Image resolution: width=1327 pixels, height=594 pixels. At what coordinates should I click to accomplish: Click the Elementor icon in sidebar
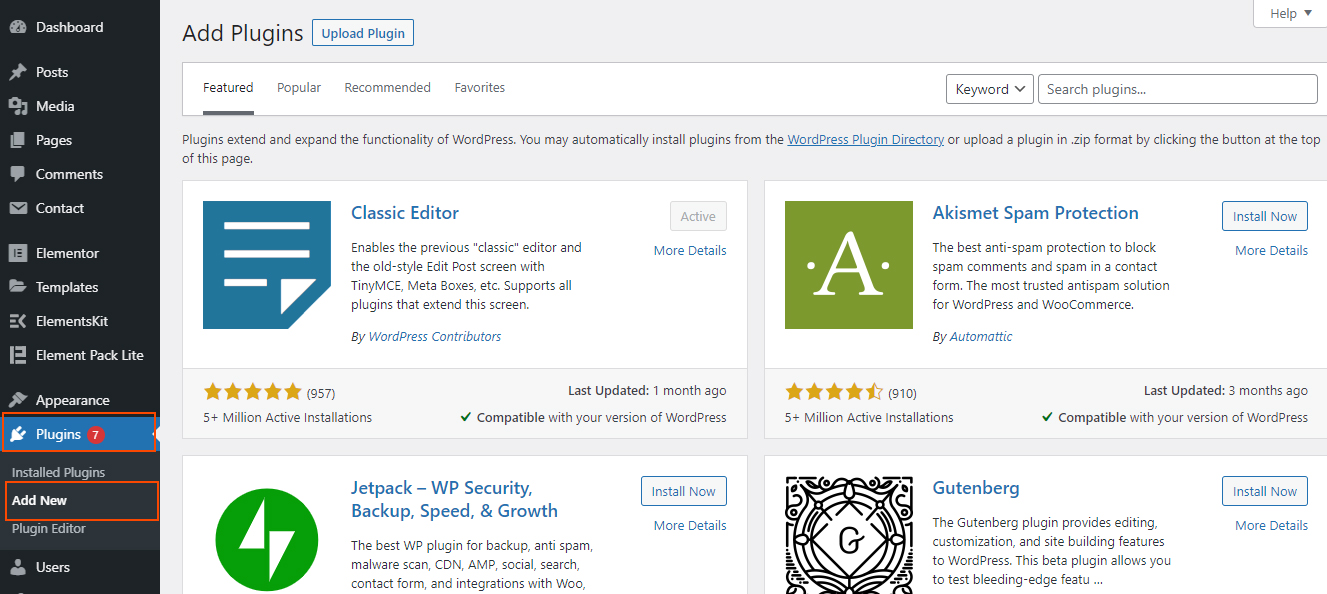[18, 253]
